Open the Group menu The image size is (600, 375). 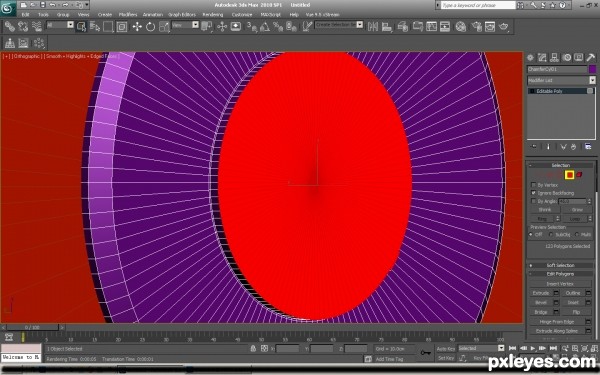(63, 15)
